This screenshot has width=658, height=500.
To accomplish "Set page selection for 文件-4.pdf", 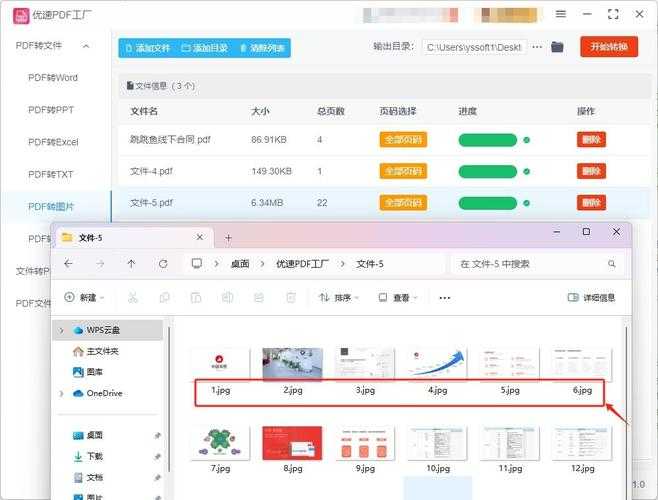I will point(403,171).
